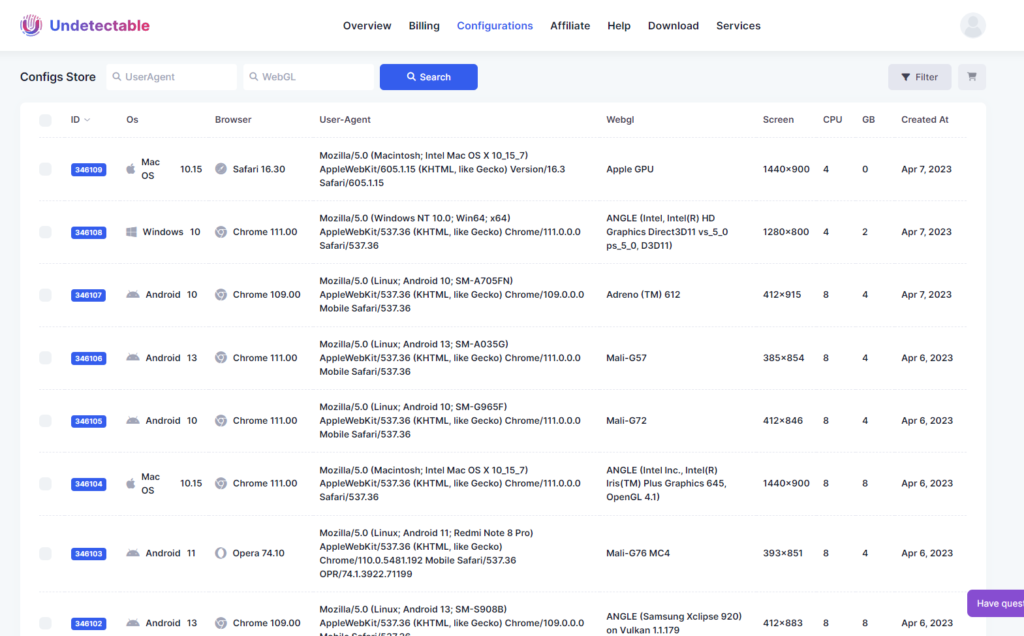
Task: Focus the WebGL search field
Action: (308, 77)
